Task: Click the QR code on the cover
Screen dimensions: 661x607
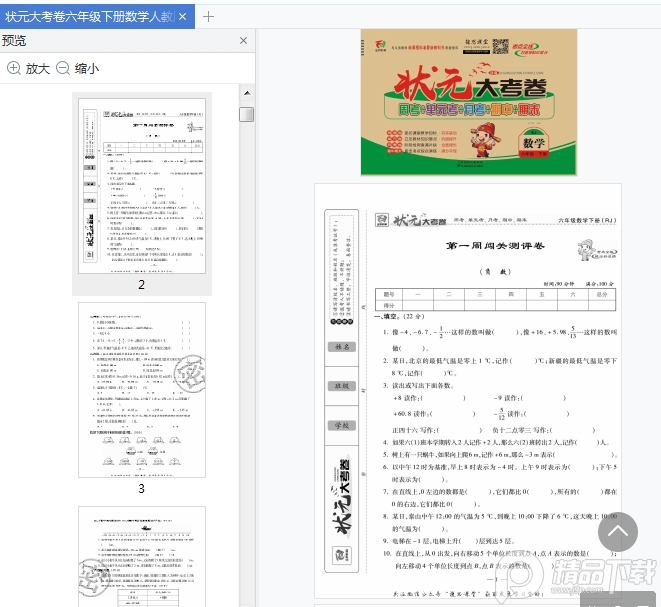Action: tap(501, 46)
